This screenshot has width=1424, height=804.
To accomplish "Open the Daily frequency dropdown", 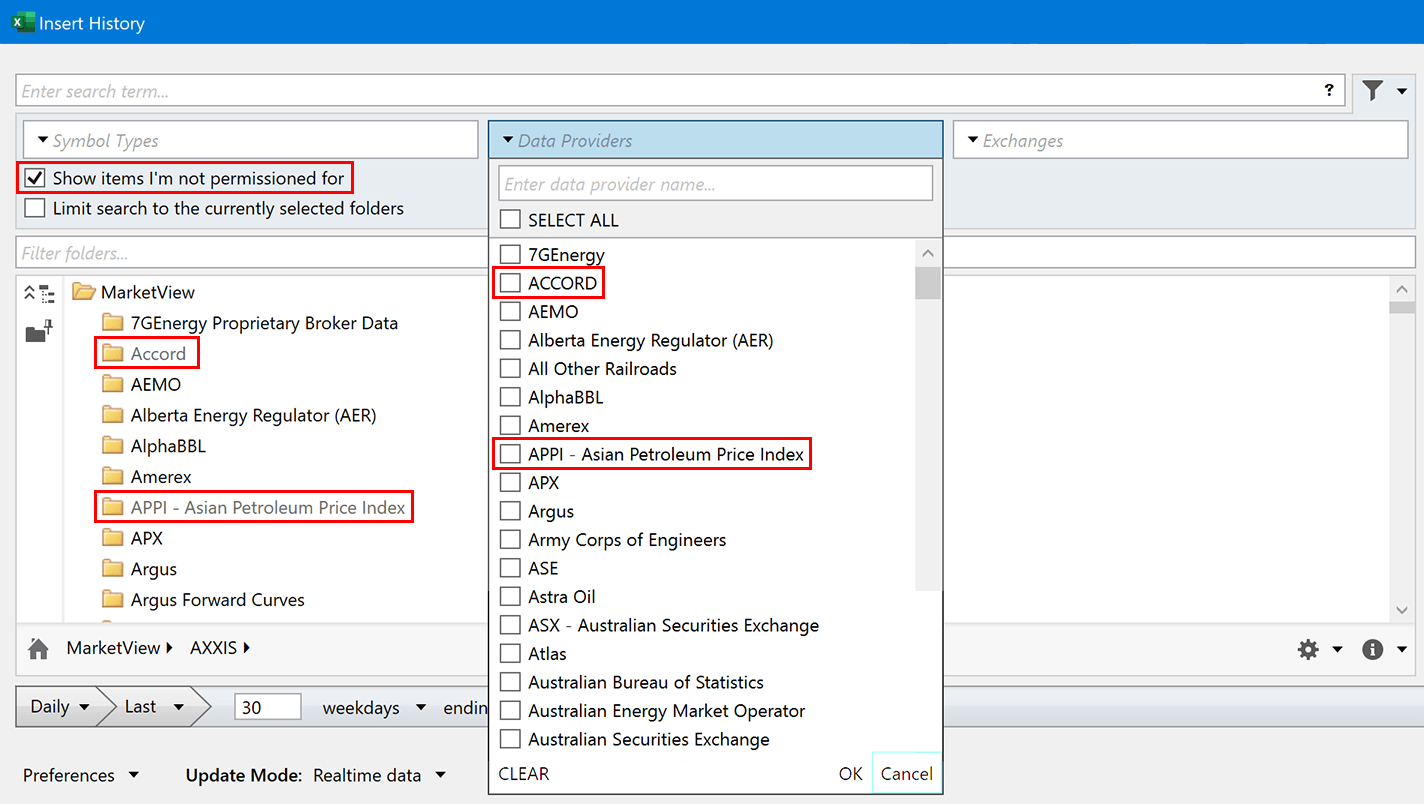I will tap(58, 707).
